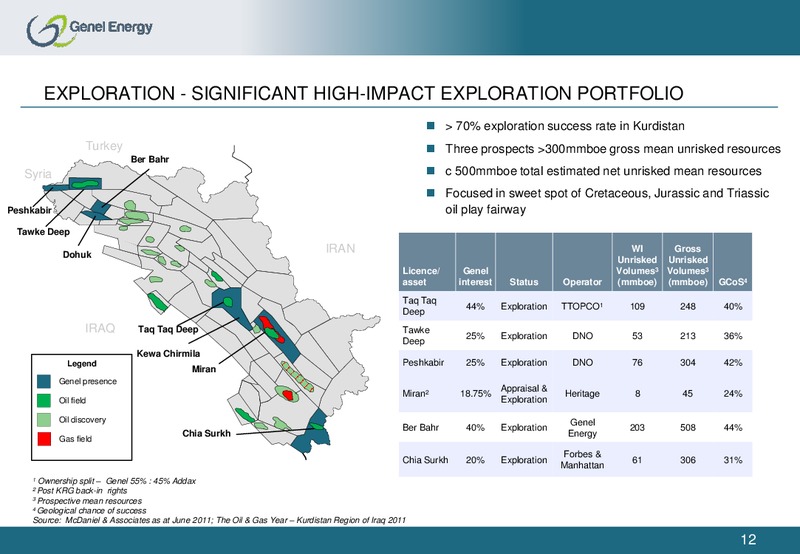
Task: Click the Ber Bahr map label
Action: (149, 159)
